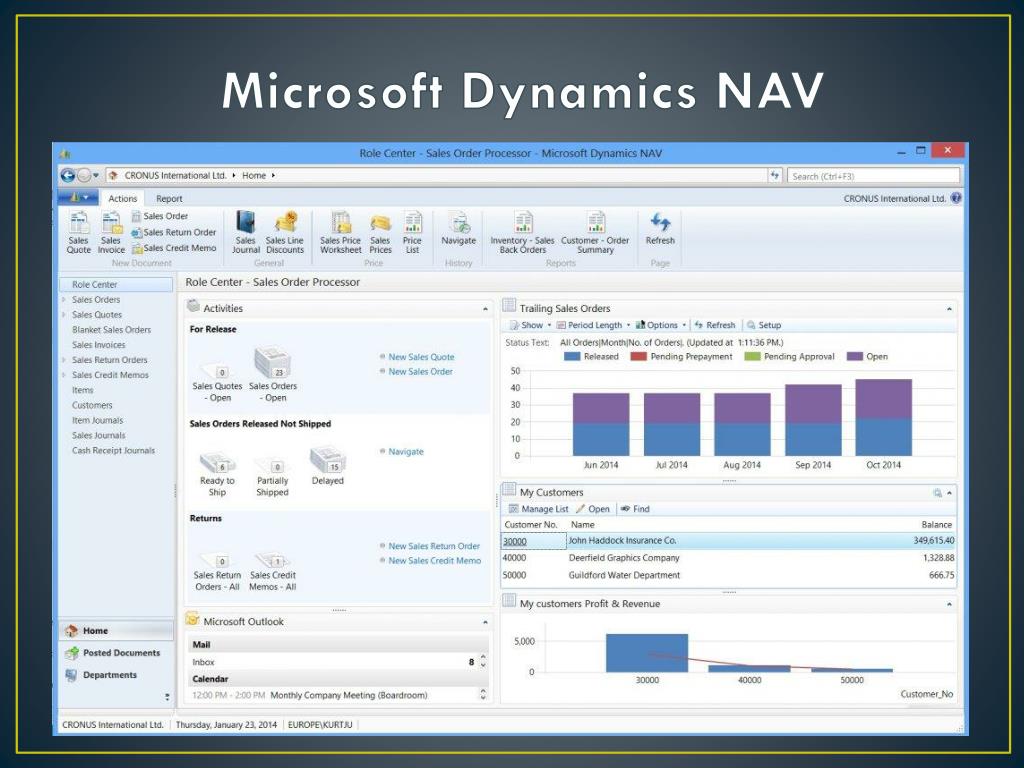Open Sales Quotes - Open cue stack
Viewport: 1024px width, 768px height.
click(x=217, y=384)
